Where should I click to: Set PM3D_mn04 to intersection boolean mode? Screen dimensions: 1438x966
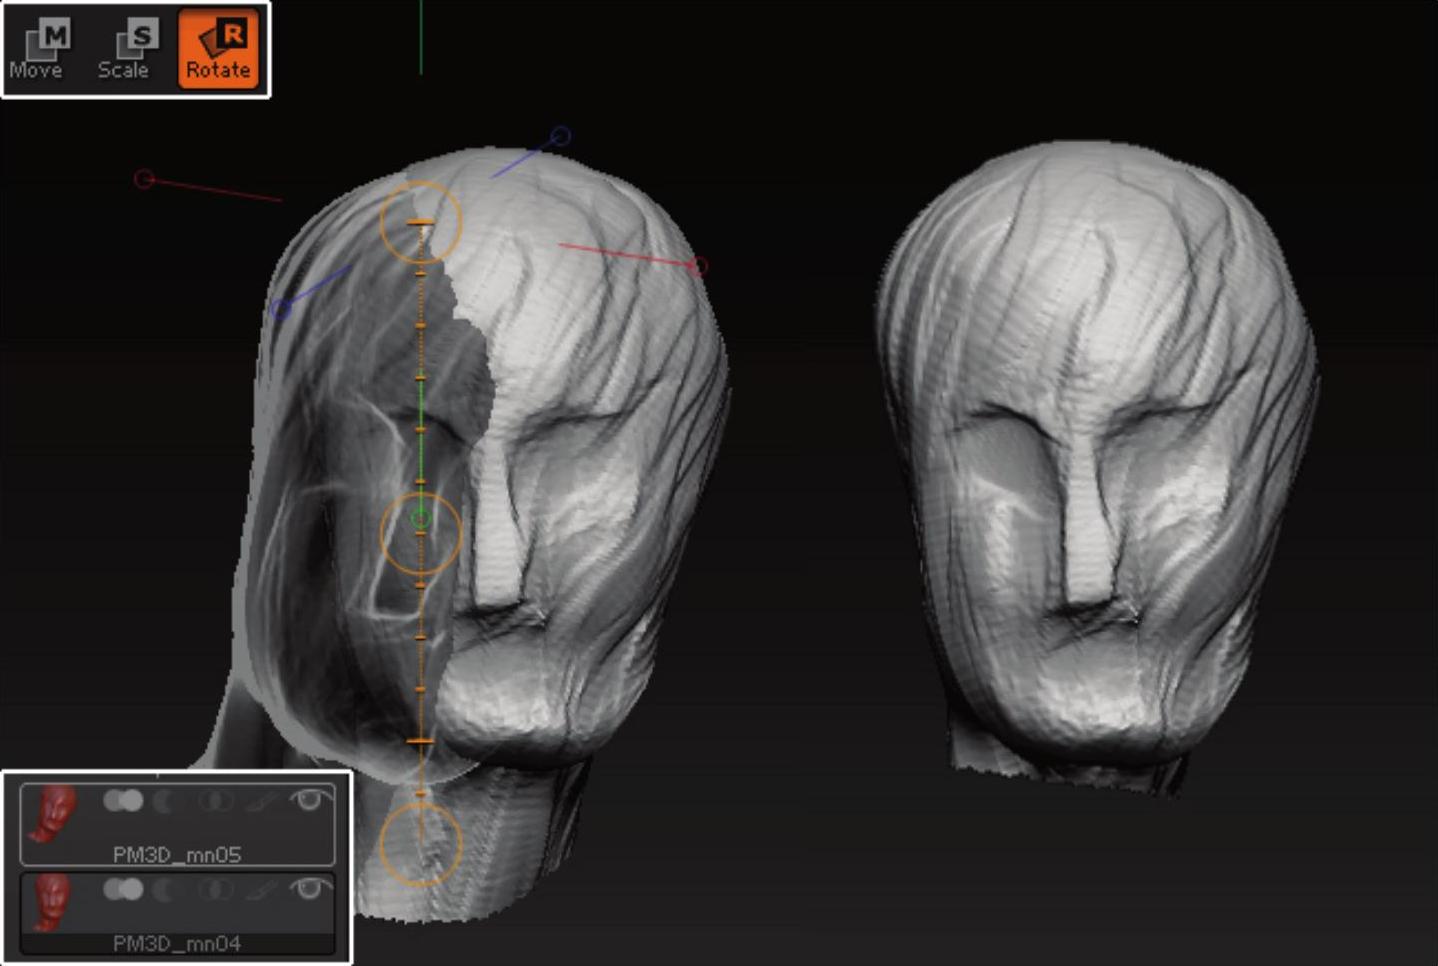click(x=214, y=889)
